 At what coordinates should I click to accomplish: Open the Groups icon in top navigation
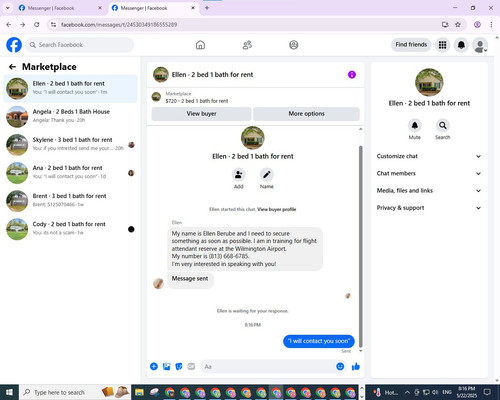pyautogui.click(x=294, y=45)
